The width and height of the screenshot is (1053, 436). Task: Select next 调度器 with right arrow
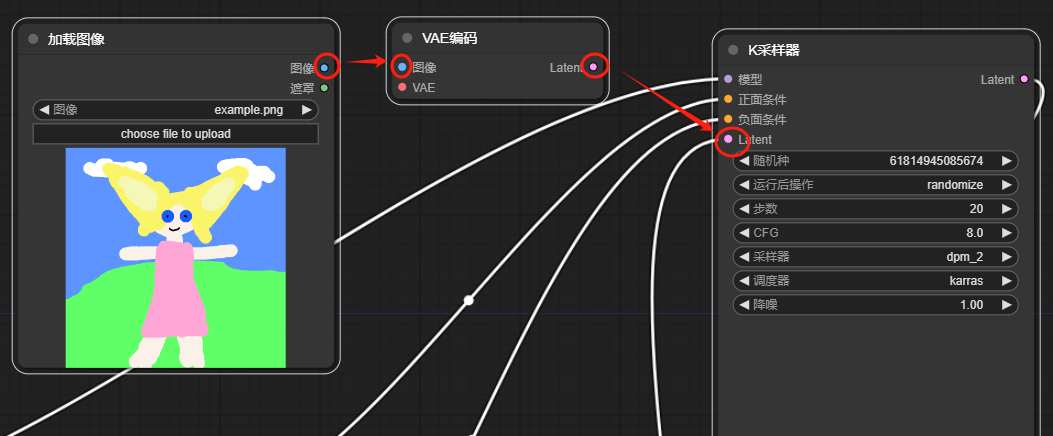tap(1007, 281)
